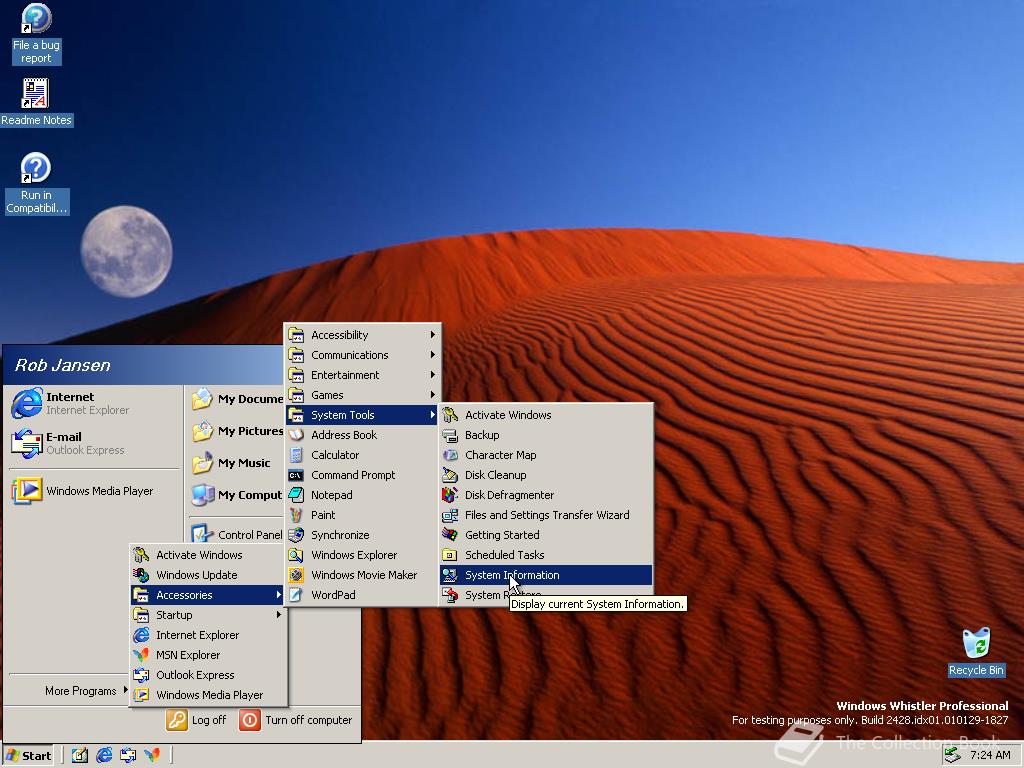Choose Windows Explorer in Accessories menu
The height and width of the screenshot is (768, 1024).
[362, 555]
